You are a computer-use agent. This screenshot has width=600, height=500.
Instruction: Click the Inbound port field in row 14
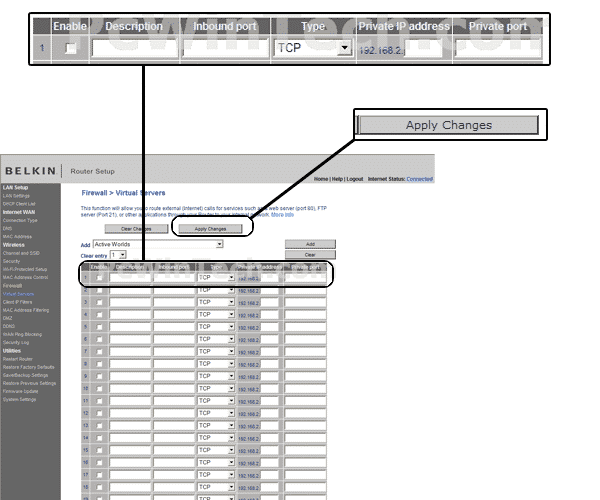pyautogui.click(x=174, y=438)
